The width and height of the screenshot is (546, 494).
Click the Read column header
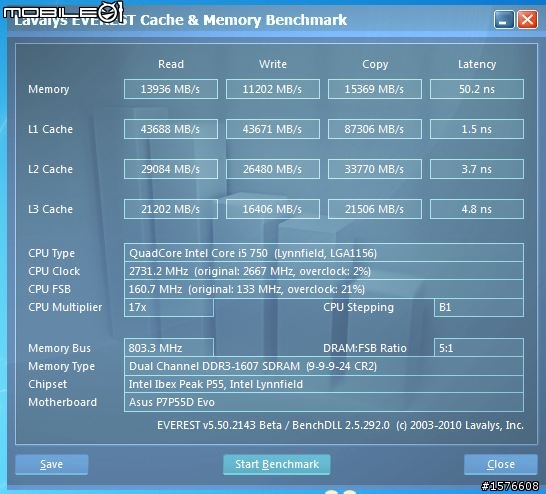[x=171, y=64]
